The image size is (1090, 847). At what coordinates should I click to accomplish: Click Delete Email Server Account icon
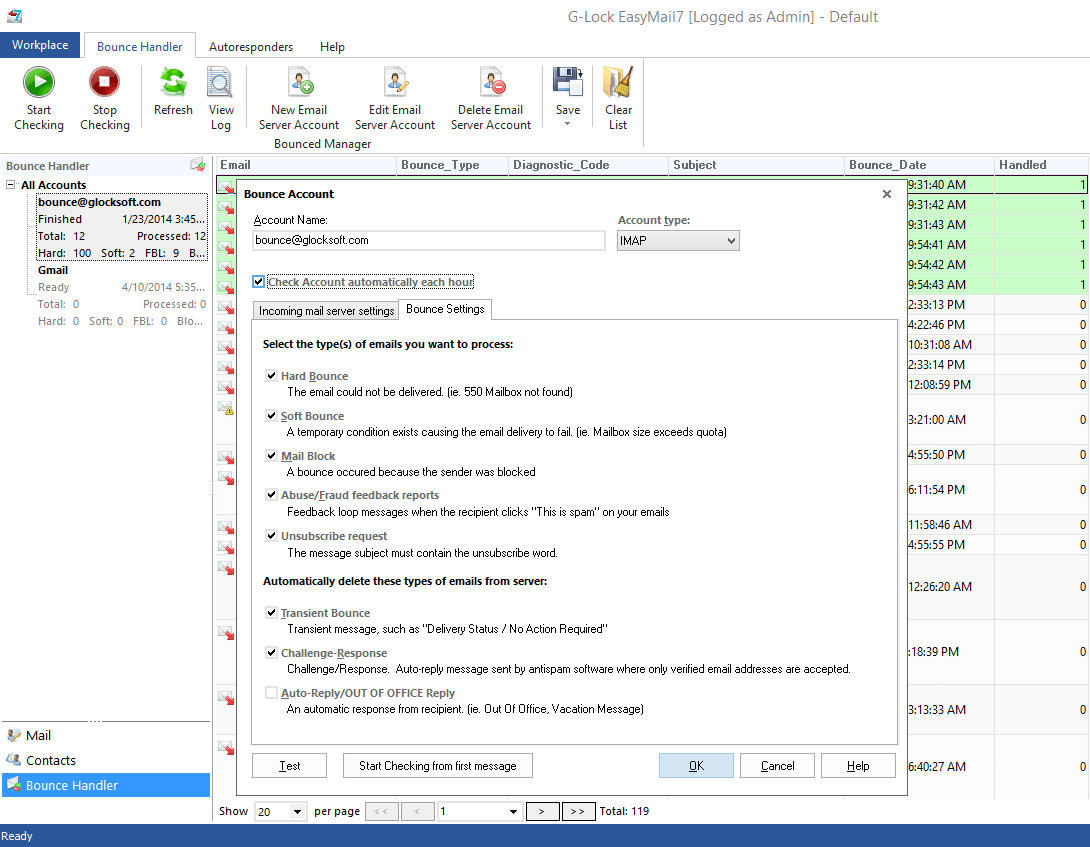tap(492, 82)
